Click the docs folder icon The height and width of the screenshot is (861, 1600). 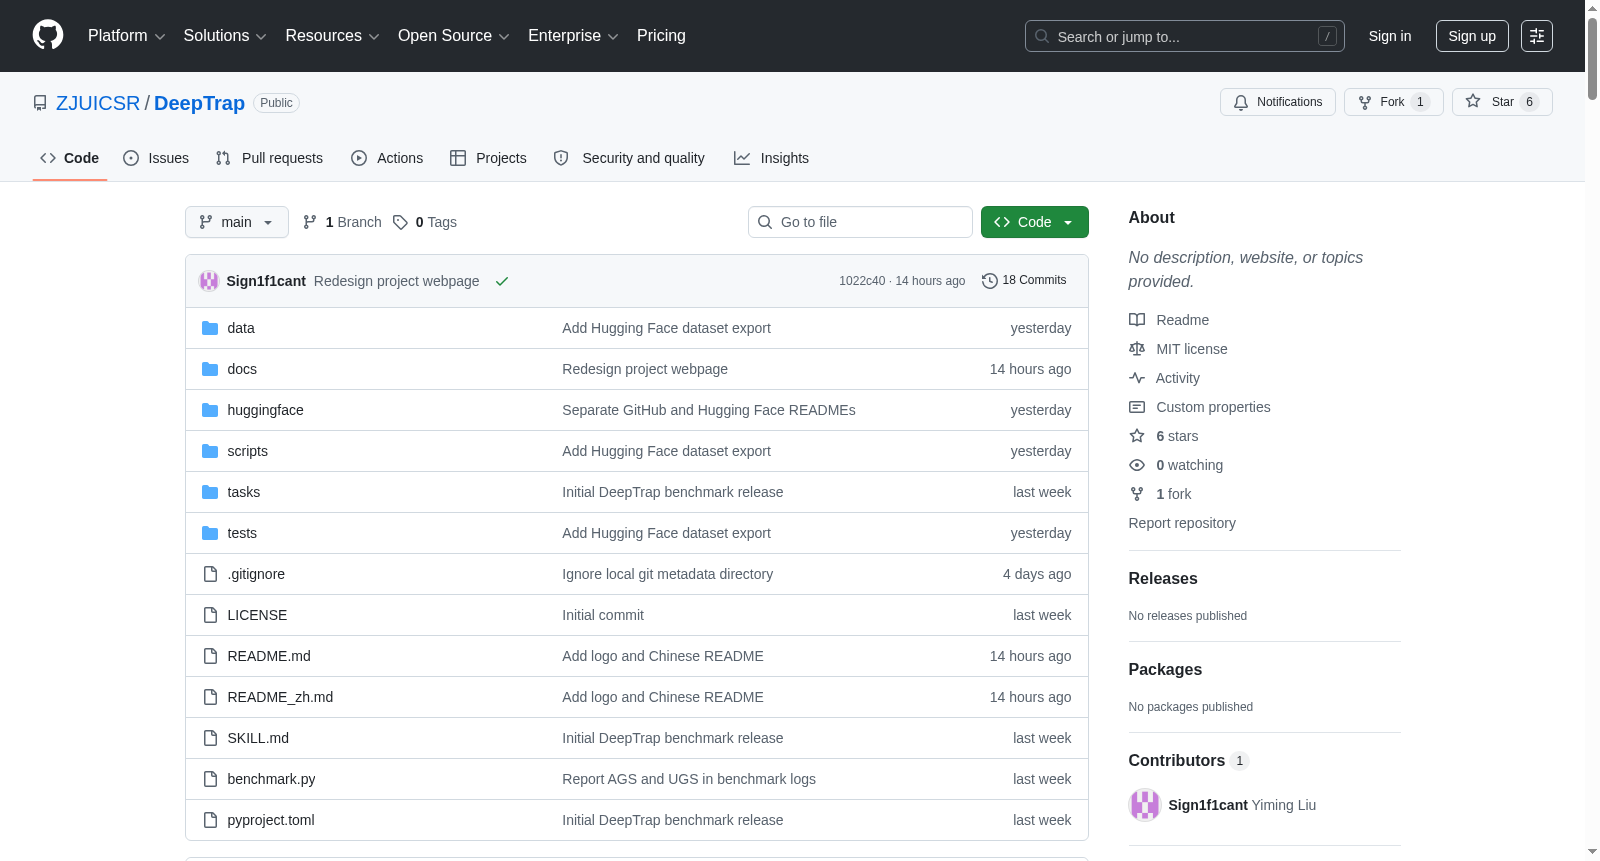210,369
